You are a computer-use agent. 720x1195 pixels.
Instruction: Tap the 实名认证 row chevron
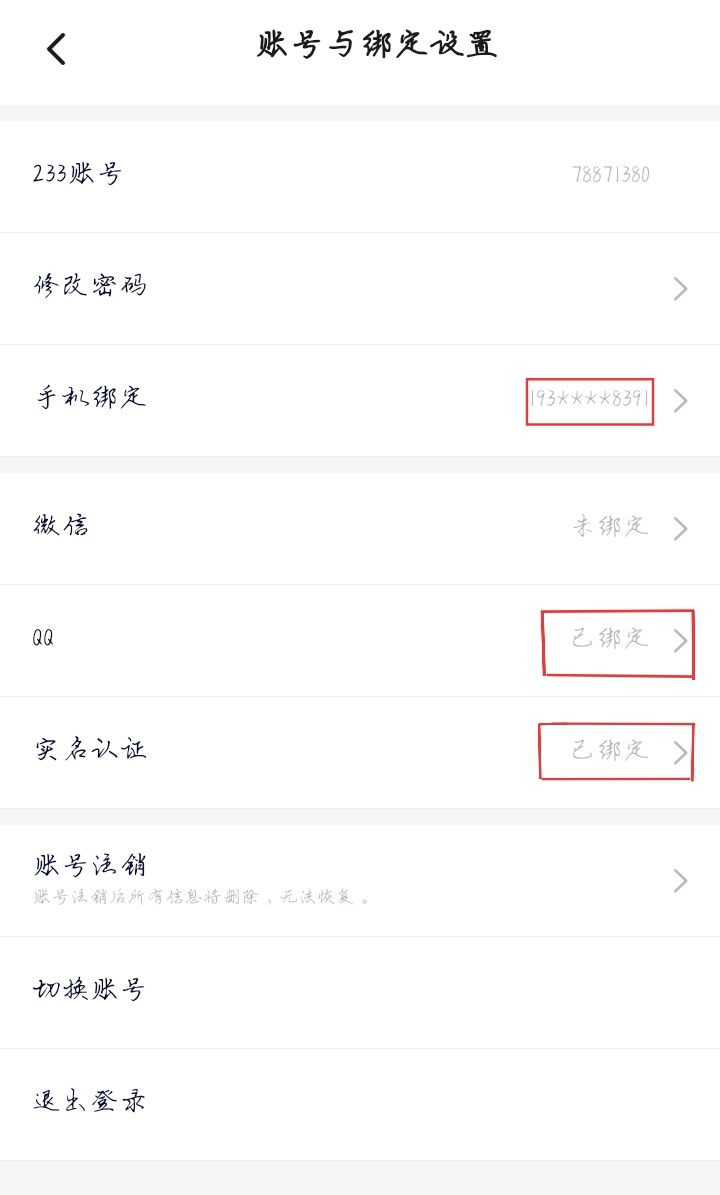click(x=680, y=753)
